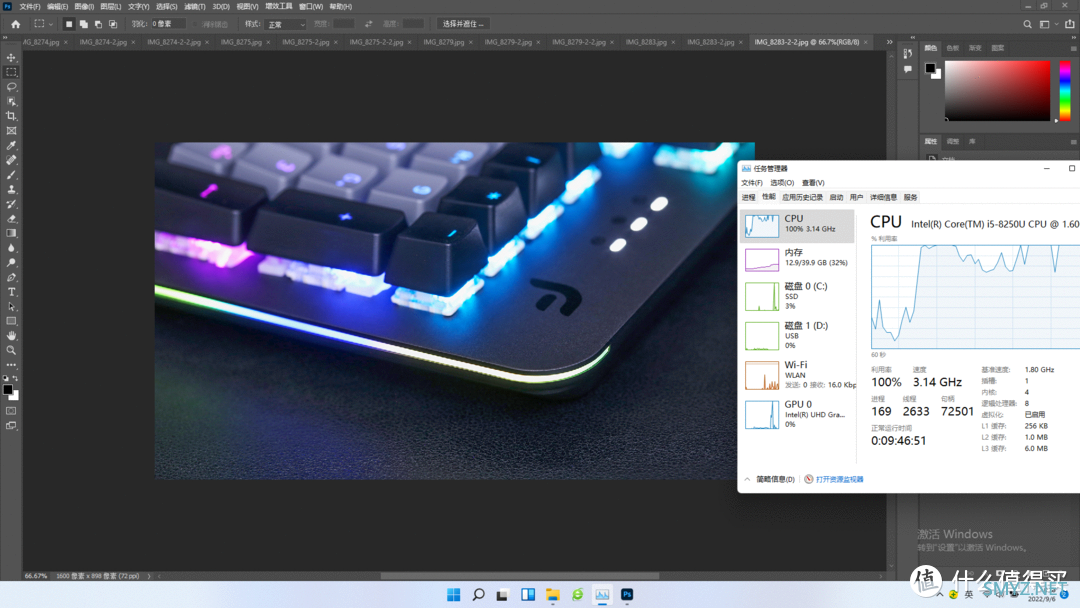
Task: Toggle Quick Mask mode
Action: pos(11,411)
